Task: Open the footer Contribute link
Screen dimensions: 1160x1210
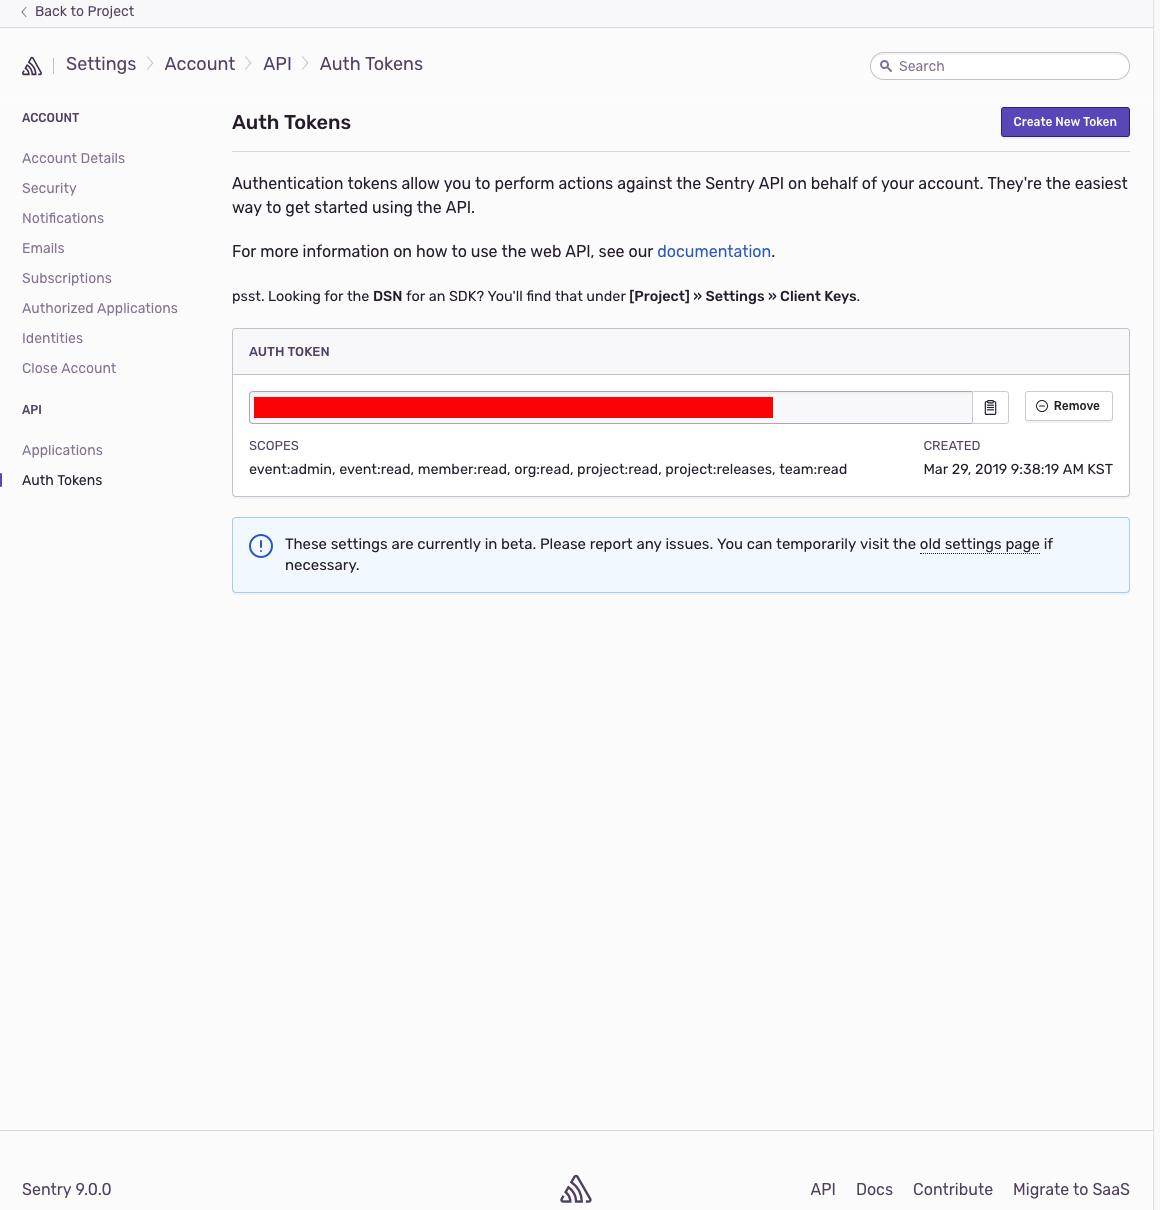Action: click(953, 1189)
